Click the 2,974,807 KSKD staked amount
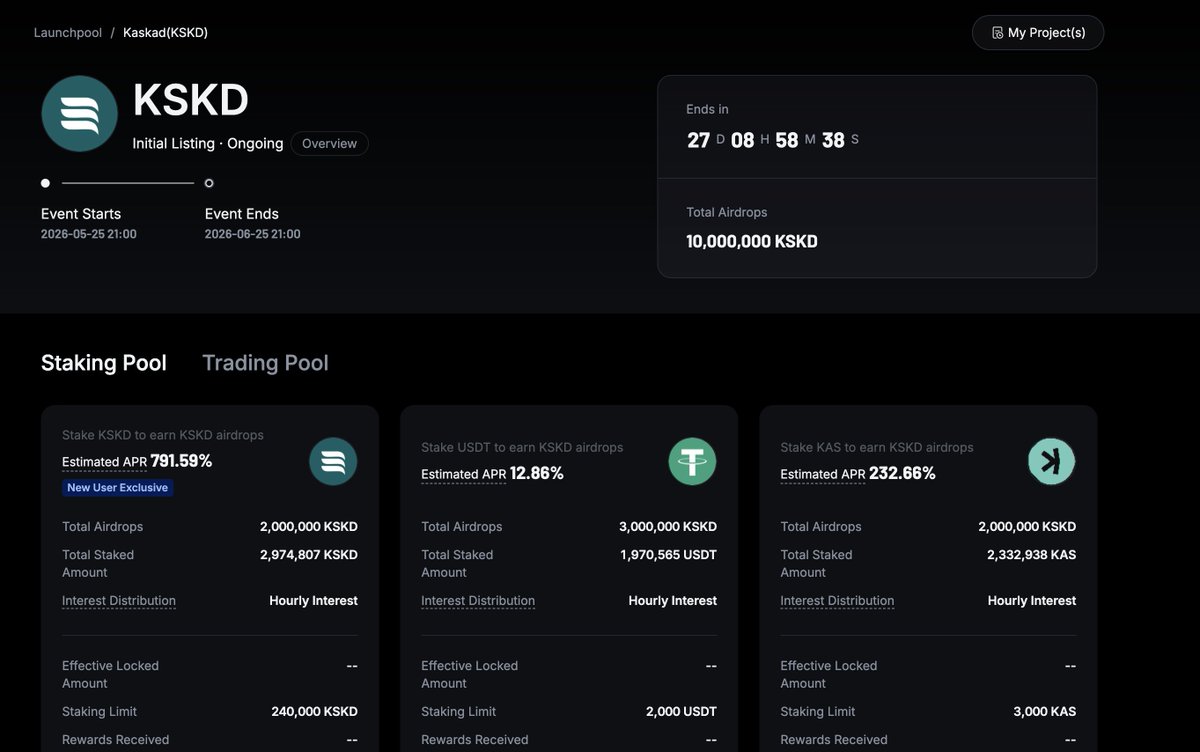This screenshot has width=1200, height=752. pyautogui.click(x=309, y=555)
